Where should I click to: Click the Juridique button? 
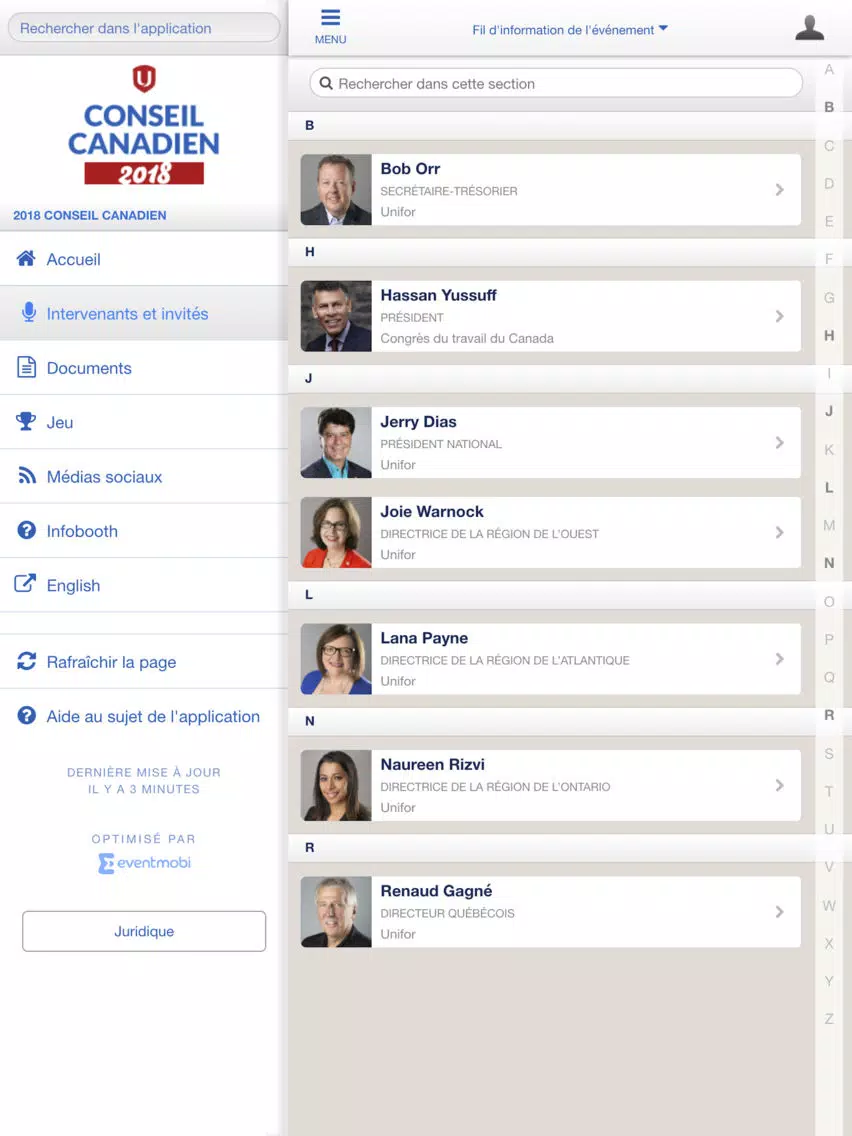(143, 931)
